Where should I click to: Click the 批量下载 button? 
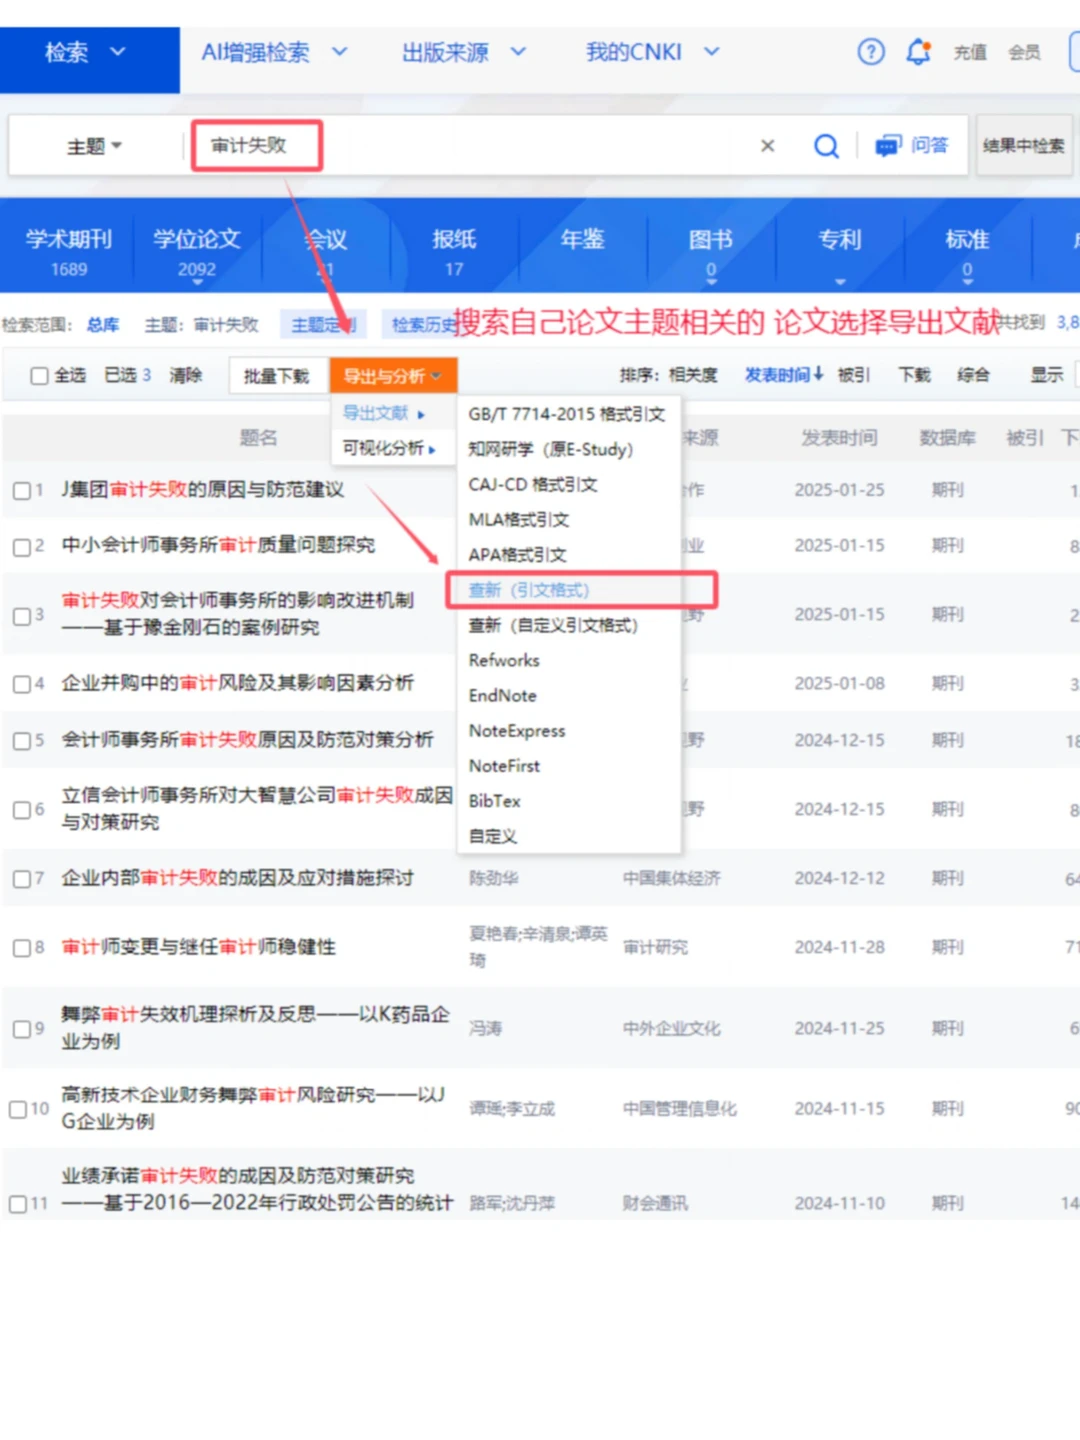[276, 376]
